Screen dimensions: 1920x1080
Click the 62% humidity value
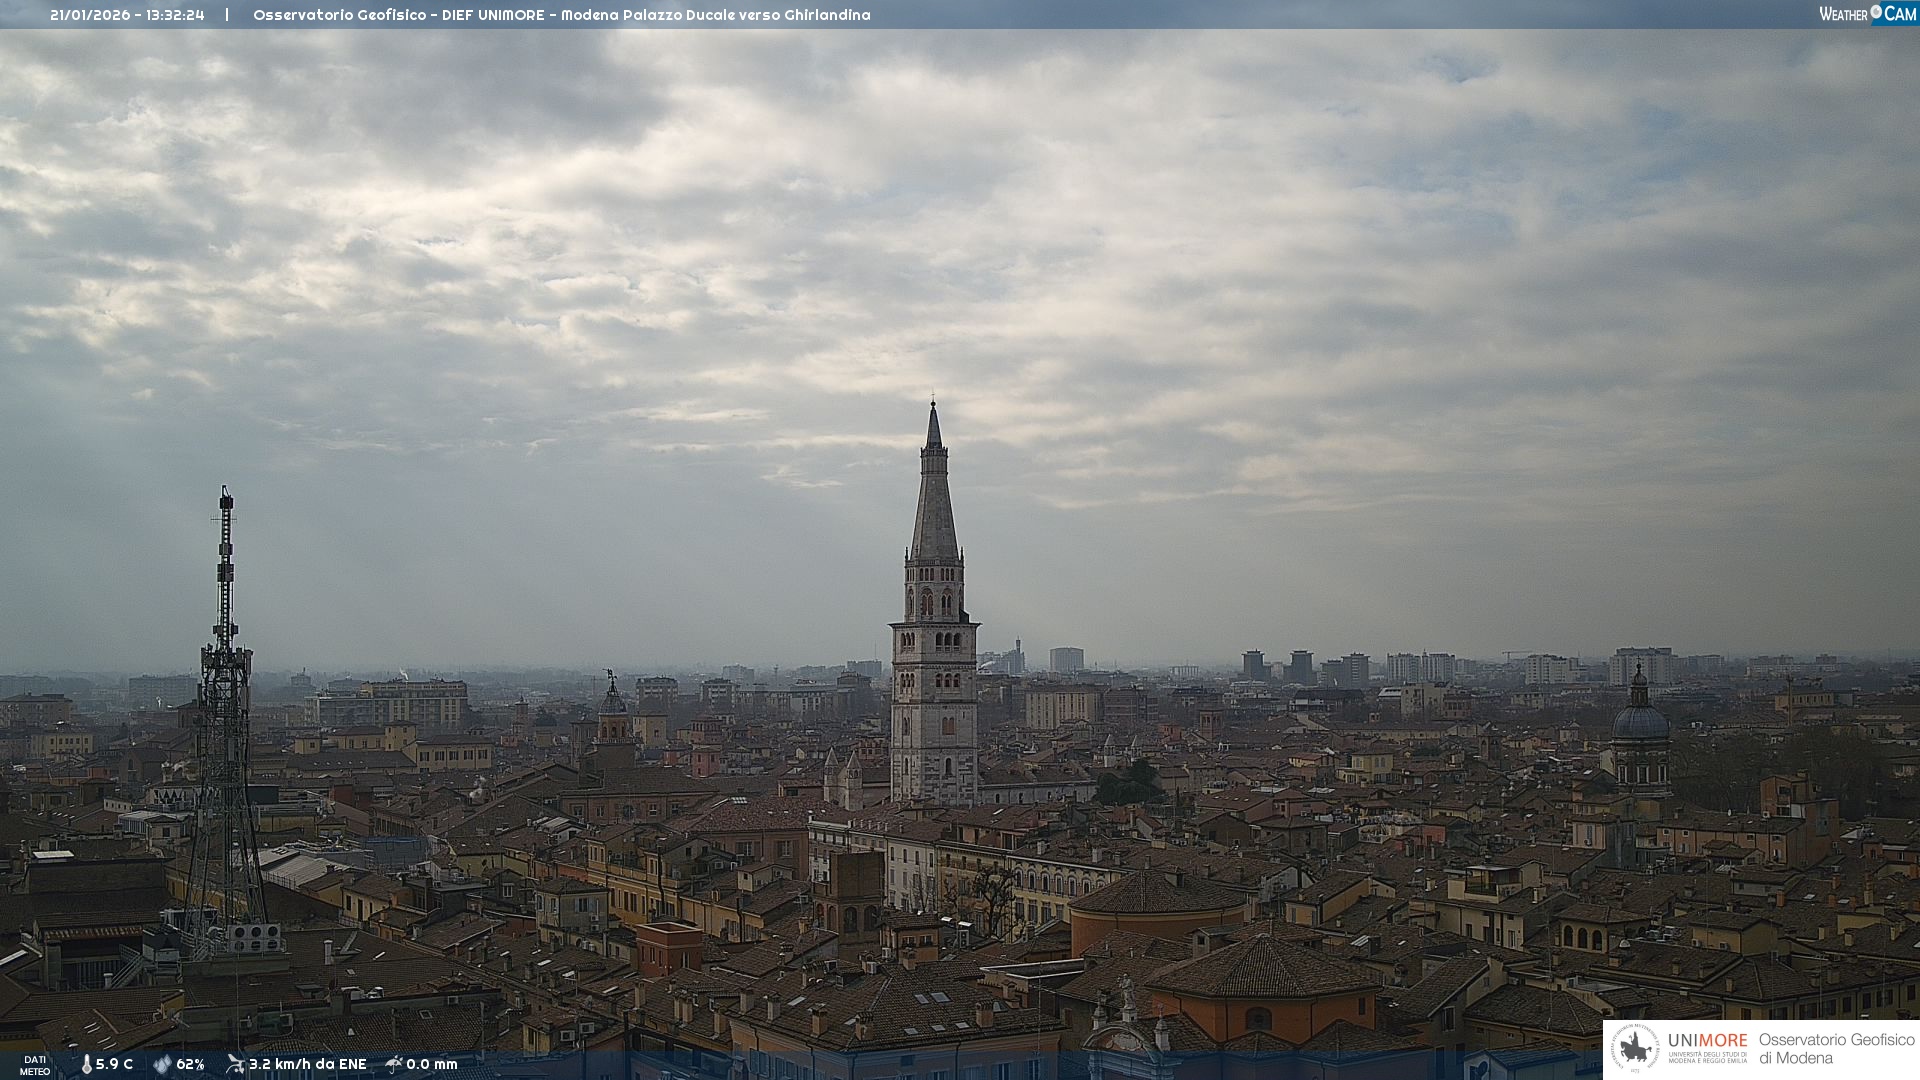190,1064
